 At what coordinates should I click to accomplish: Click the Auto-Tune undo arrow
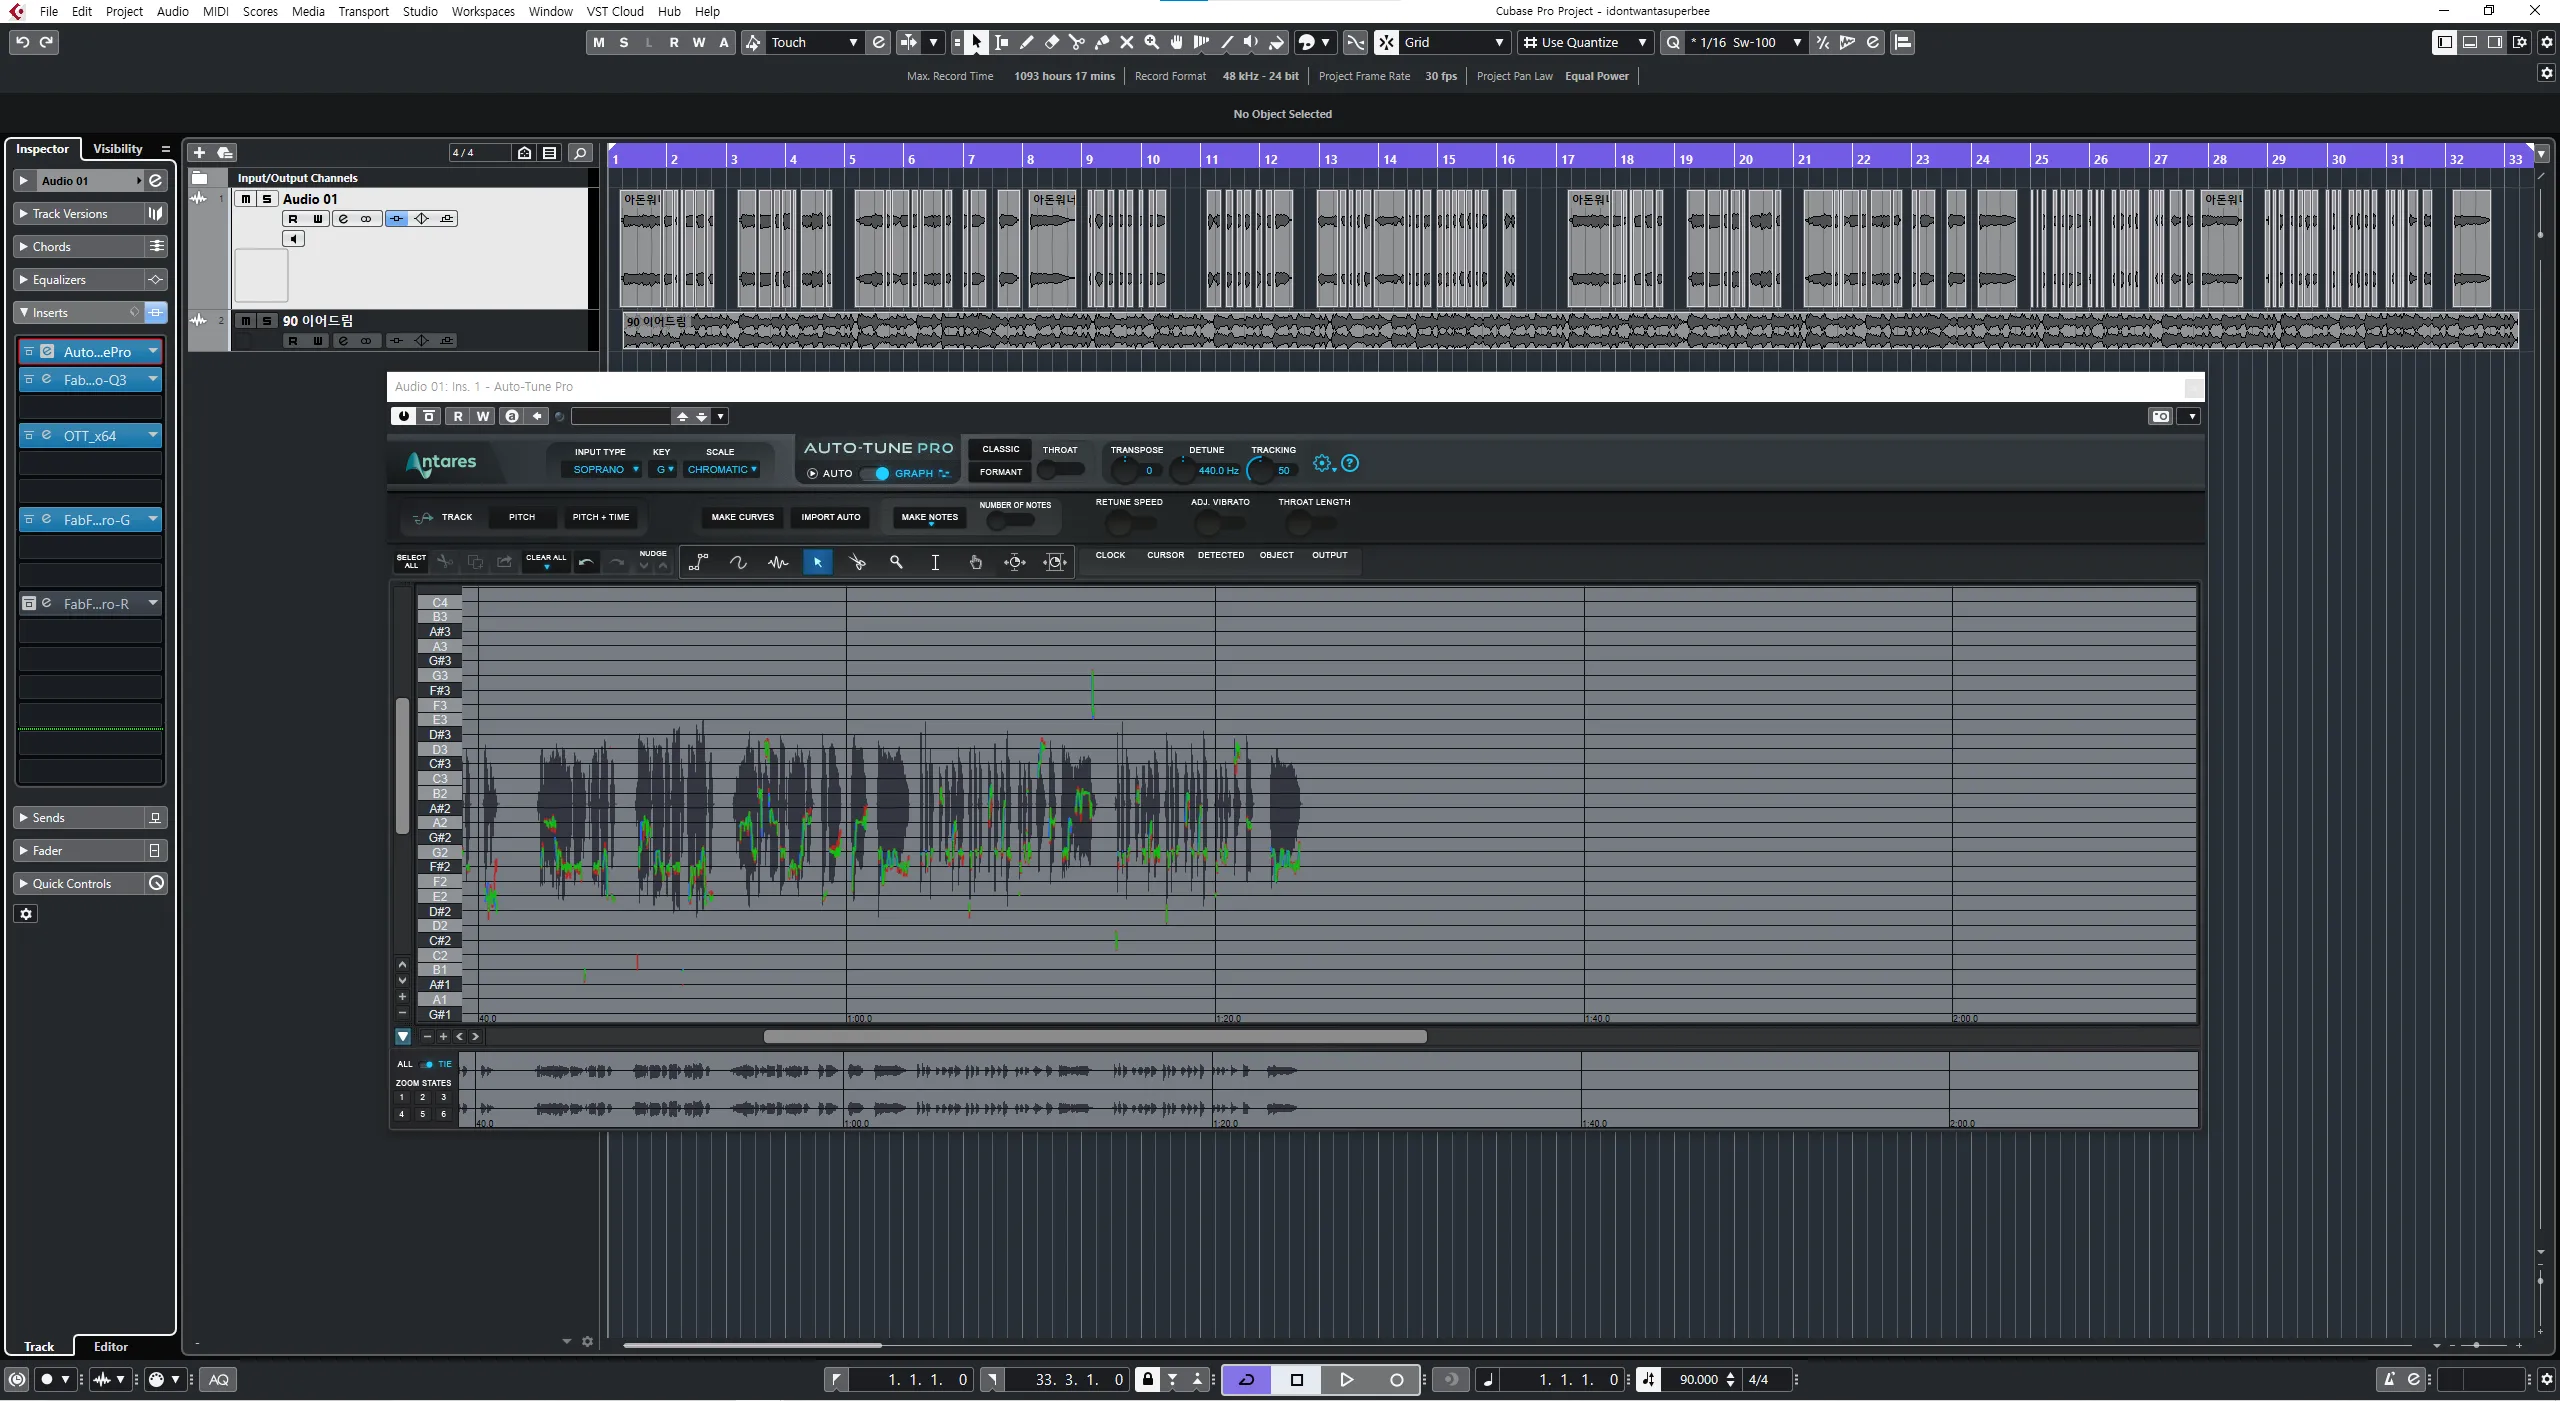pos(586,562)
